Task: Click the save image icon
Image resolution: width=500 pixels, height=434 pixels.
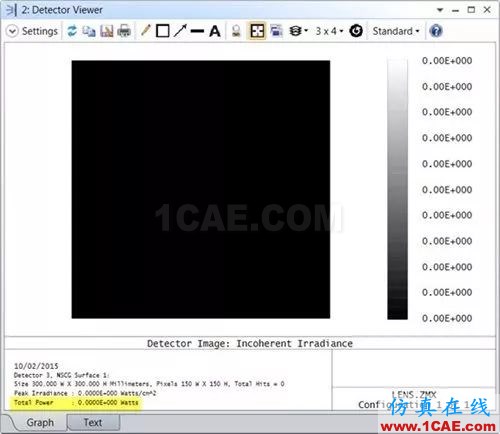Action: 107,31
